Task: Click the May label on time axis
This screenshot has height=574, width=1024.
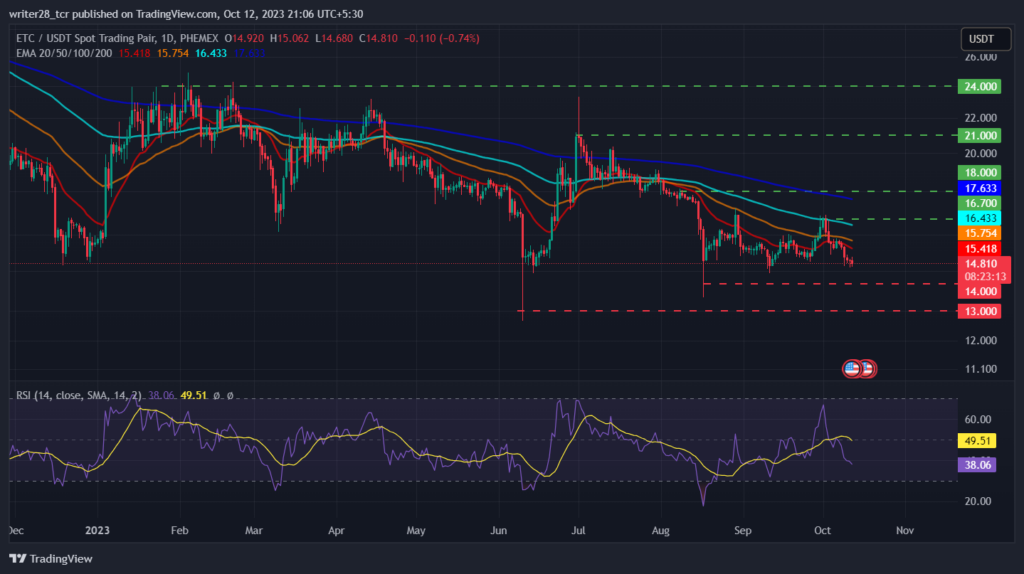Action: click(x=416, y=530)
